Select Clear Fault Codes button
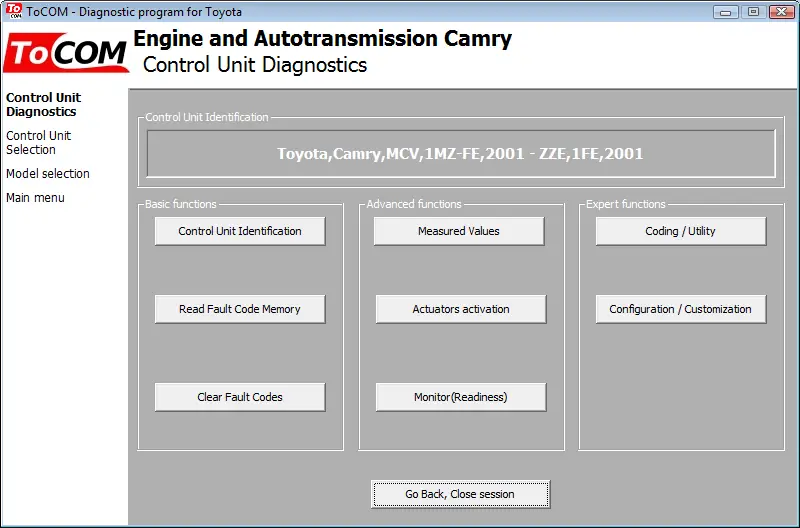800x528 pixels. [240, 397]
